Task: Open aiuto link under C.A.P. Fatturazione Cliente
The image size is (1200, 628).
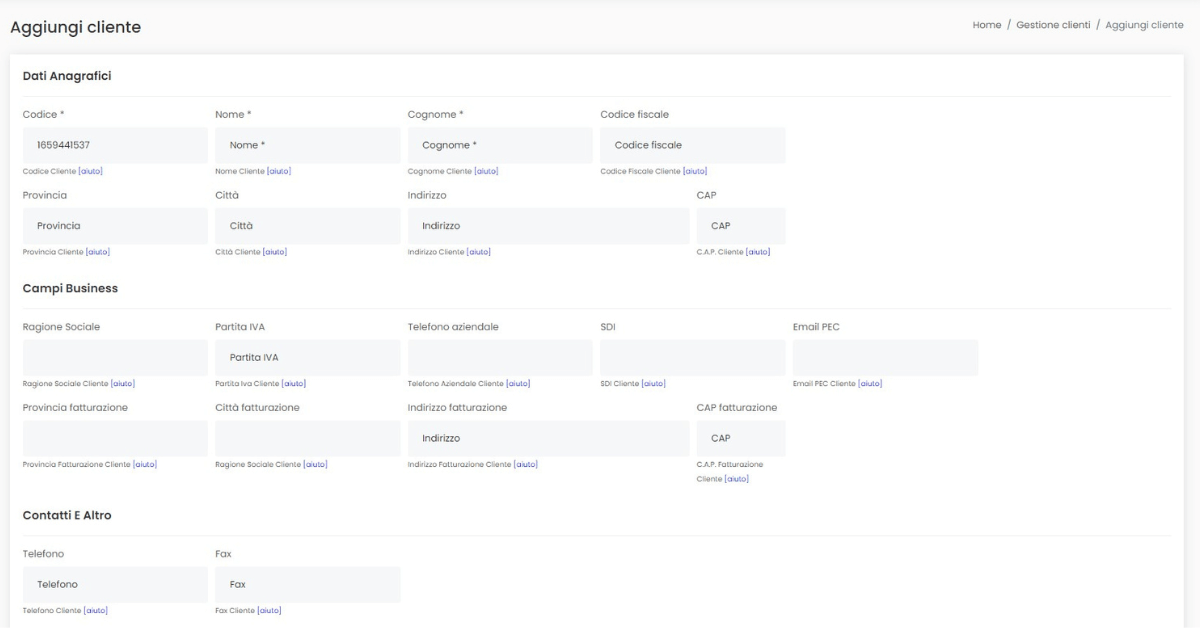Action: click(x=737, y=479)
